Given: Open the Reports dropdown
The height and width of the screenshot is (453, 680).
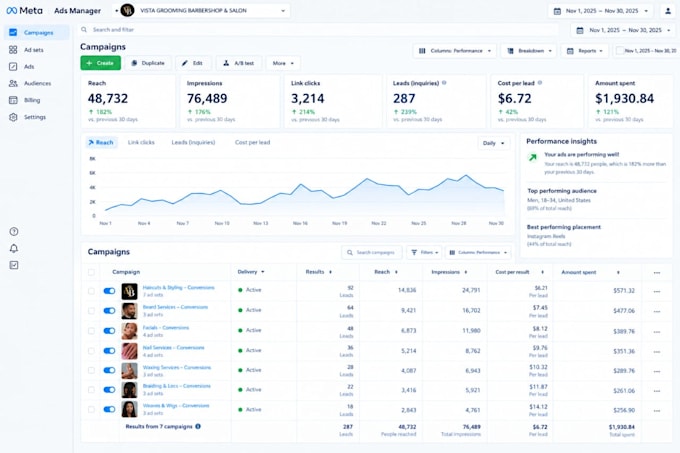Looking at the screenshot, I should pyautogui.click(x=585, y=51).
